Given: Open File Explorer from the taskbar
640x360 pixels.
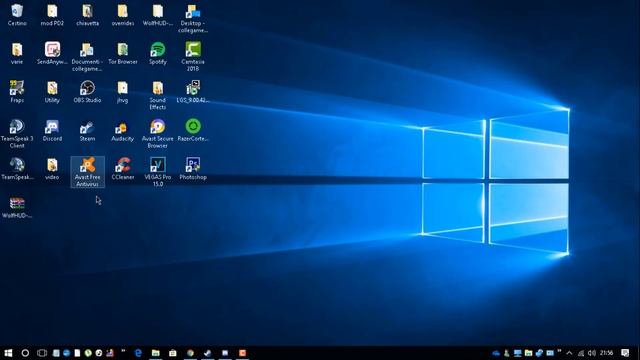Looking at the screenshot, I should pos(156,353).
